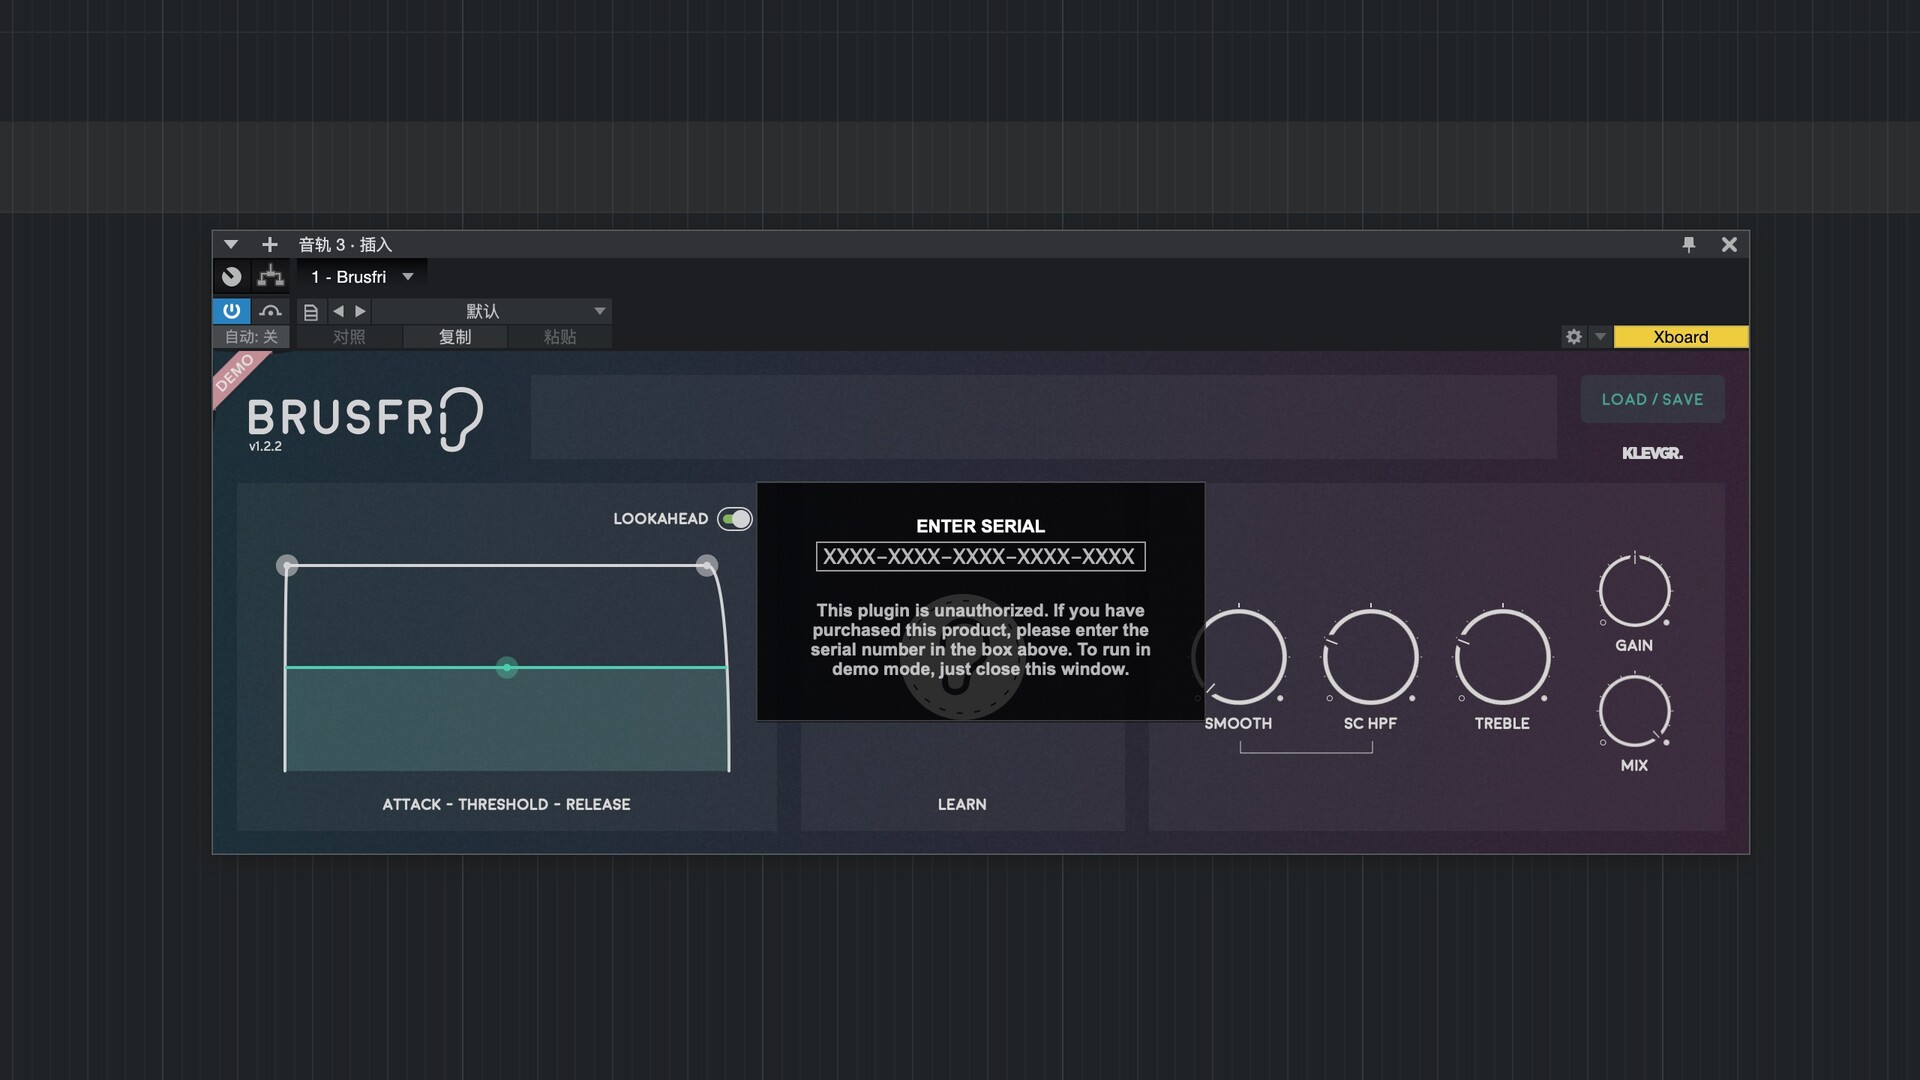The height and width of the screenshot is (1080, 1920).
Task: Click the 对照 compare button
Action: point(349,337)
